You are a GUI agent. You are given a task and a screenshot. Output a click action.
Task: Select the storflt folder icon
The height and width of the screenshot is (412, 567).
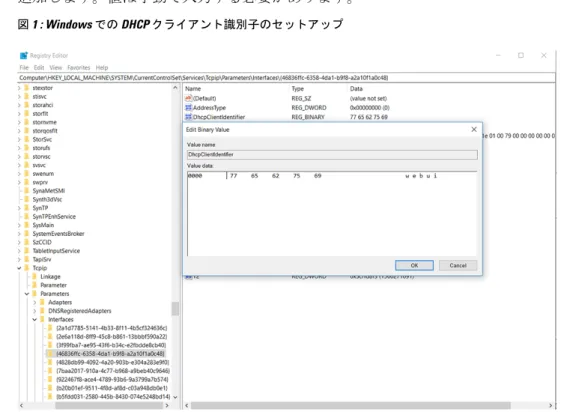coord(27,114)
